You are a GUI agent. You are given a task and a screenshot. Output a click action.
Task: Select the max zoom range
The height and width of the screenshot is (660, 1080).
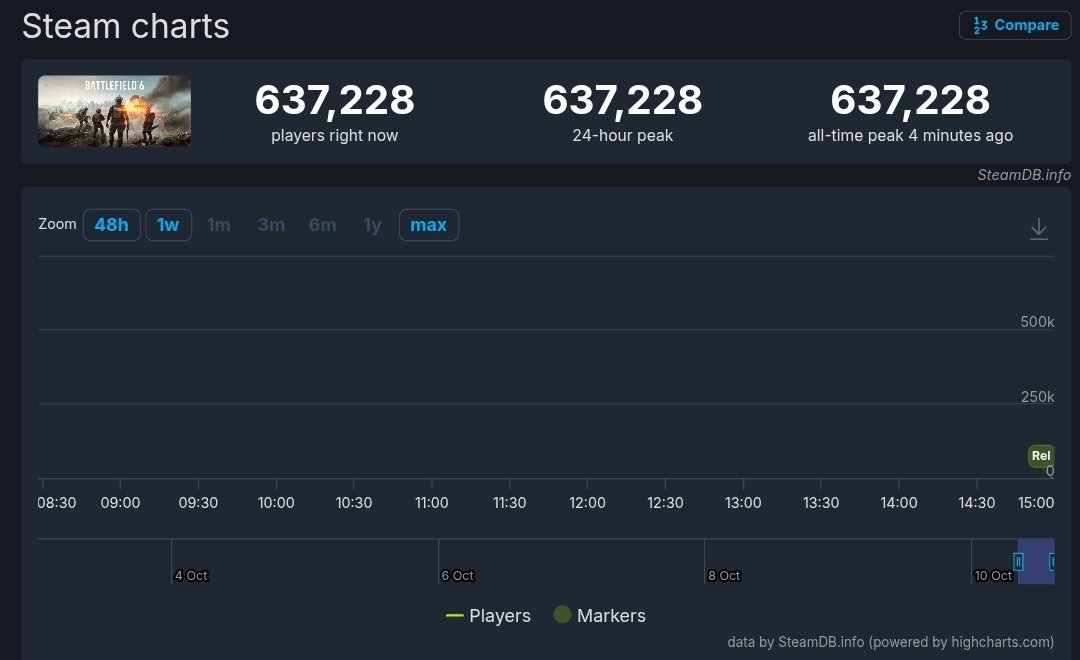click(428, 225)
